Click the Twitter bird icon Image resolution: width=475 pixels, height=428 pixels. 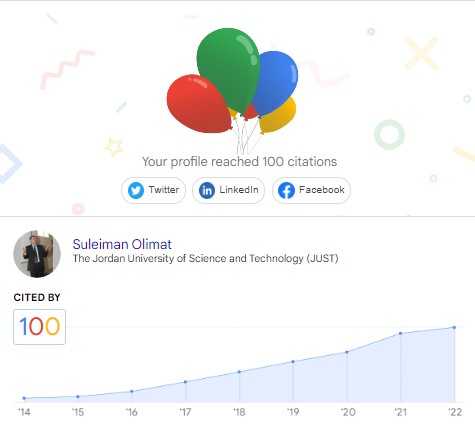[136, 190]
